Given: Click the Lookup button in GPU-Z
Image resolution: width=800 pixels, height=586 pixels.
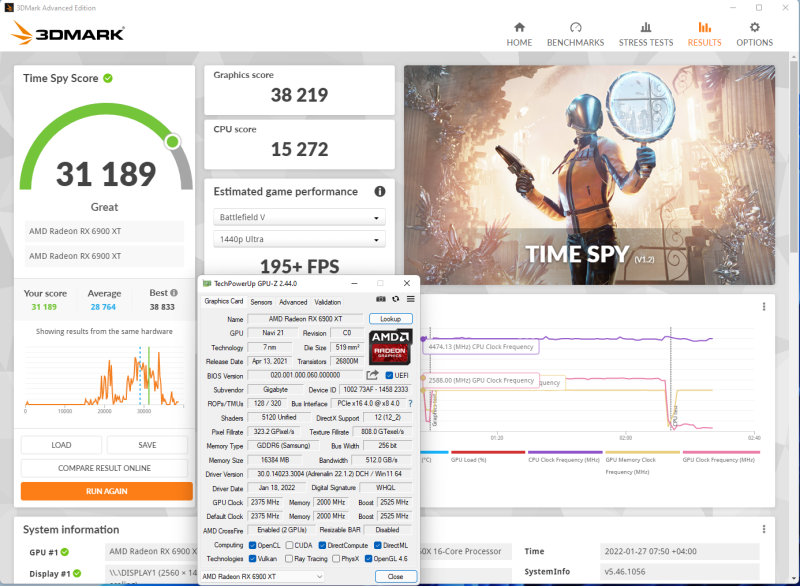Looking at the screenshot, I should pos(390,318).
